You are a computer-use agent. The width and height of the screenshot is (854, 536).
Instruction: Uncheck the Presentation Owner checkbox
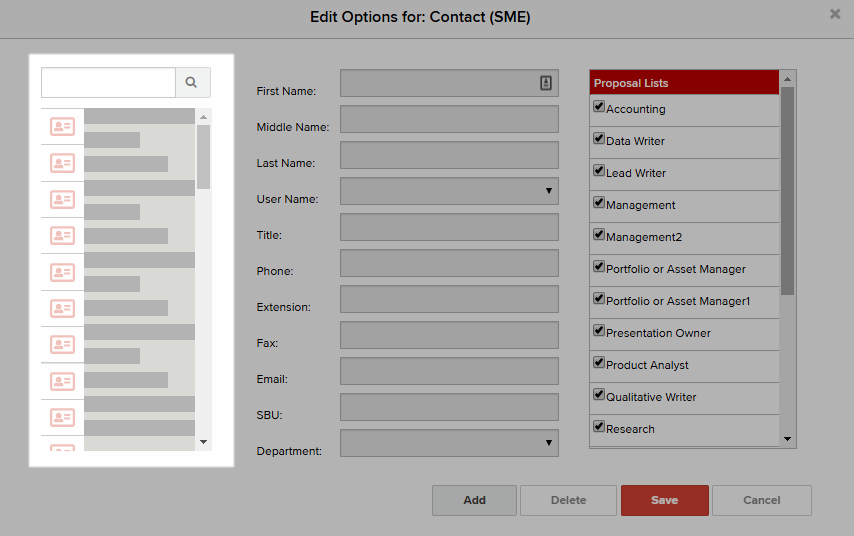[x=599, y=331]
